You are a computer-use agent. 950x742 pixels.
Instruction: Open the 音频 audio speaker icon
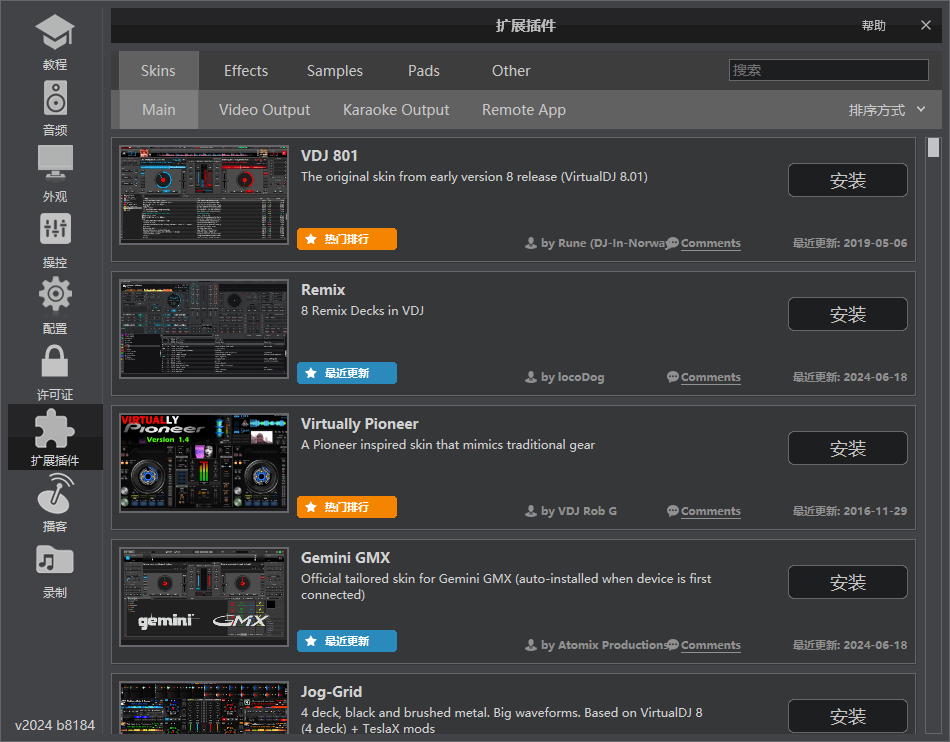click(55, 99)
